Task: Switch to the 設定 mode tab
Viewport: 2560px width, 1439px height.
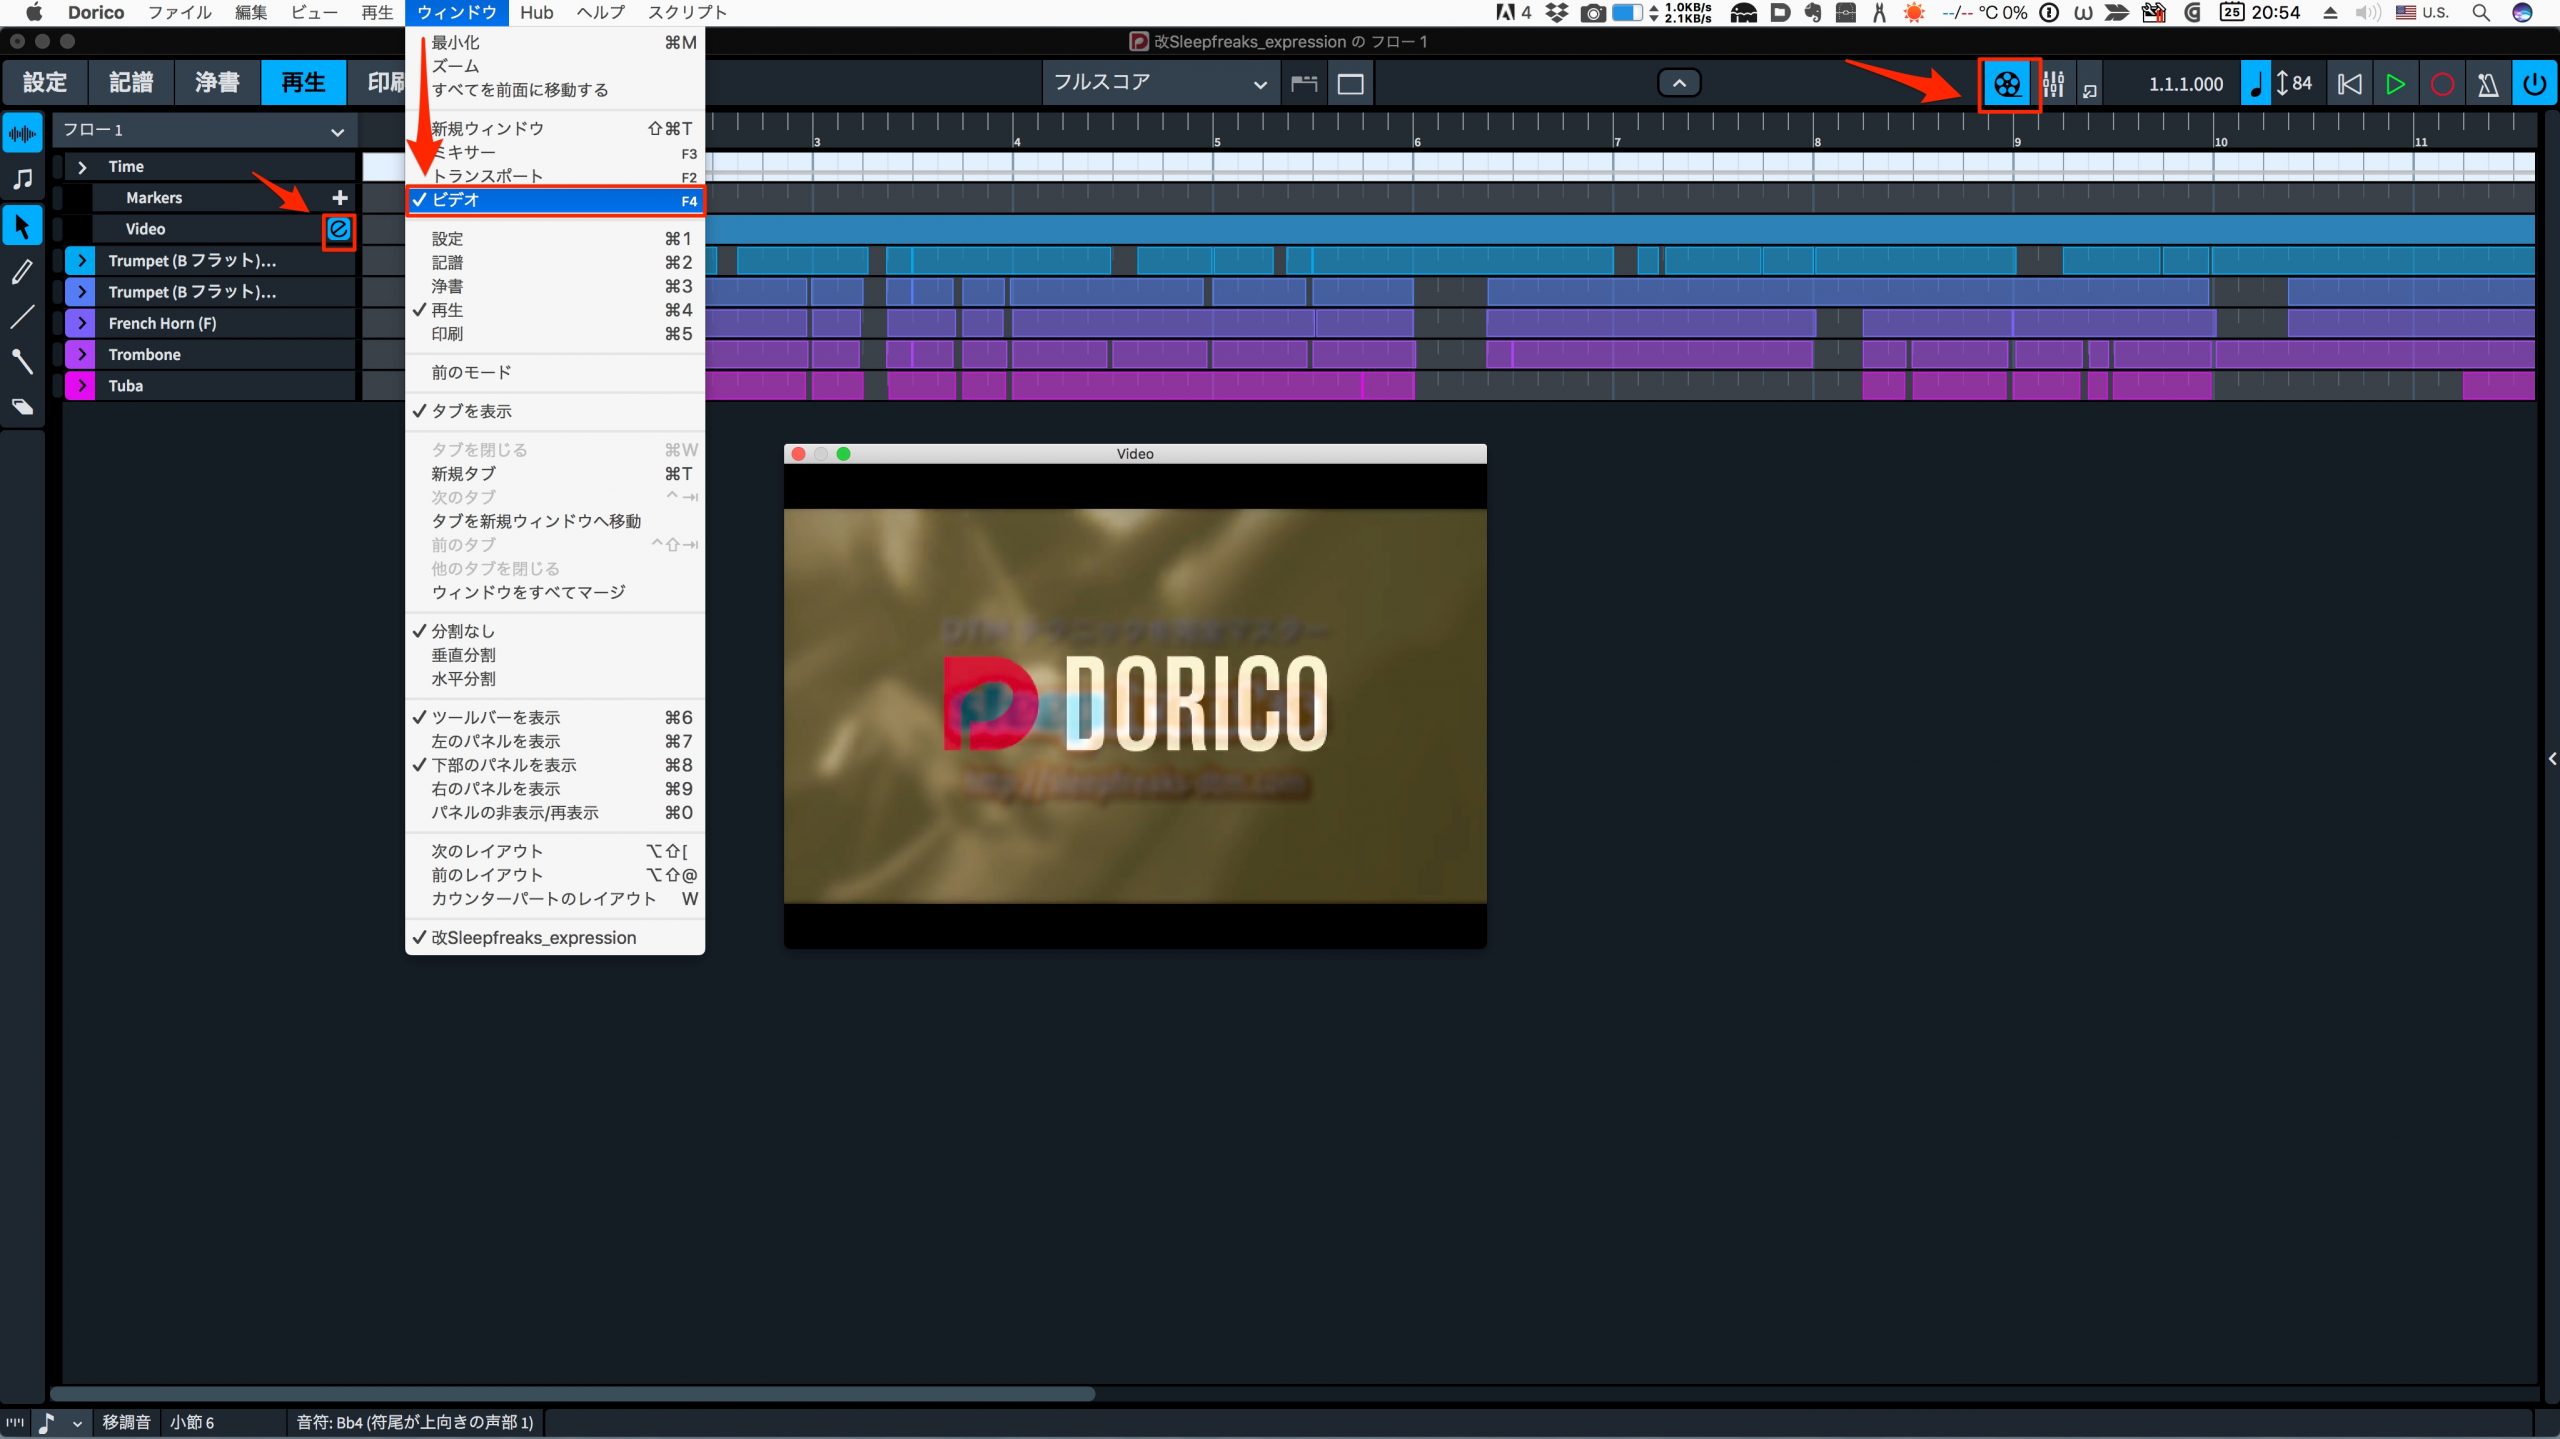Action: pyautogui.click(x=45, y=82)
